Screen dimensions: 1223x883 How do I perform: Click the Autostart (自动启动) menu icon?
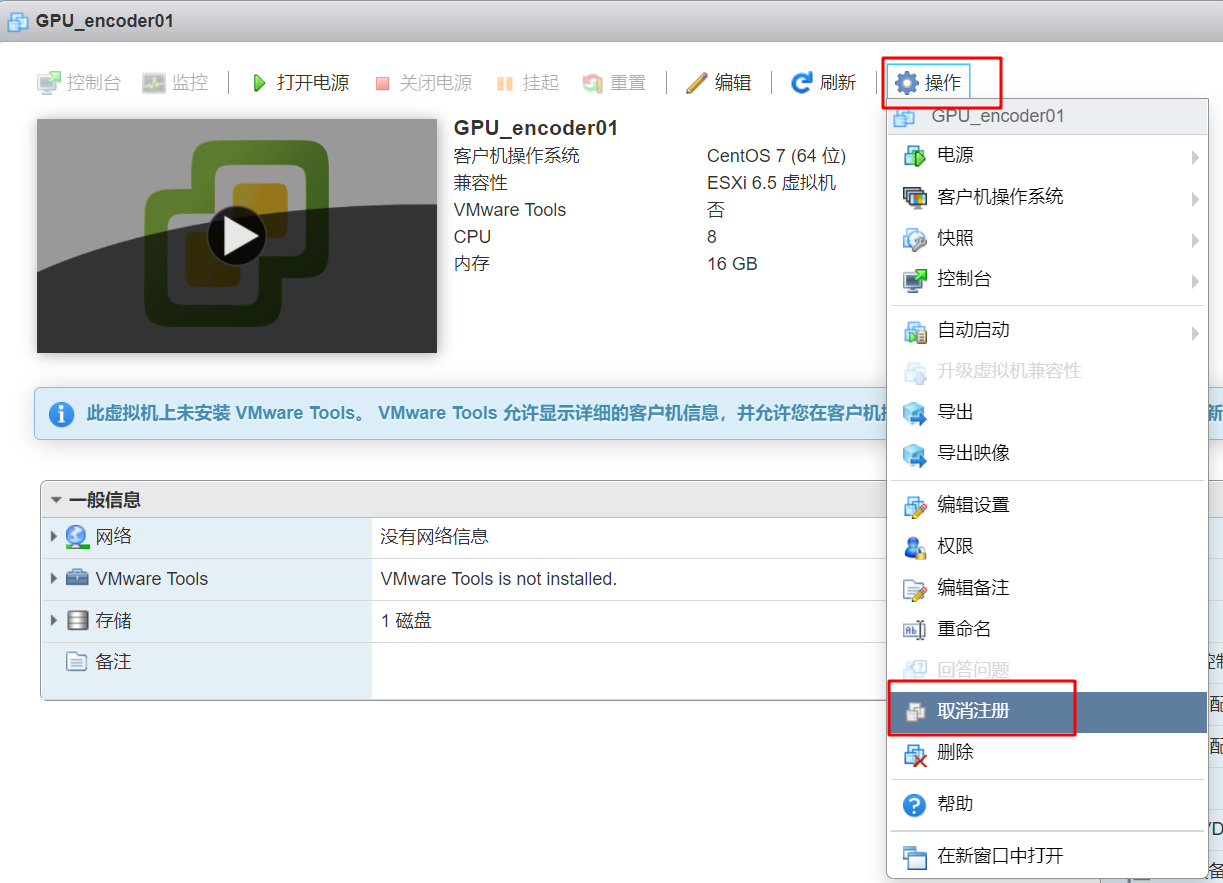(915, 331)
